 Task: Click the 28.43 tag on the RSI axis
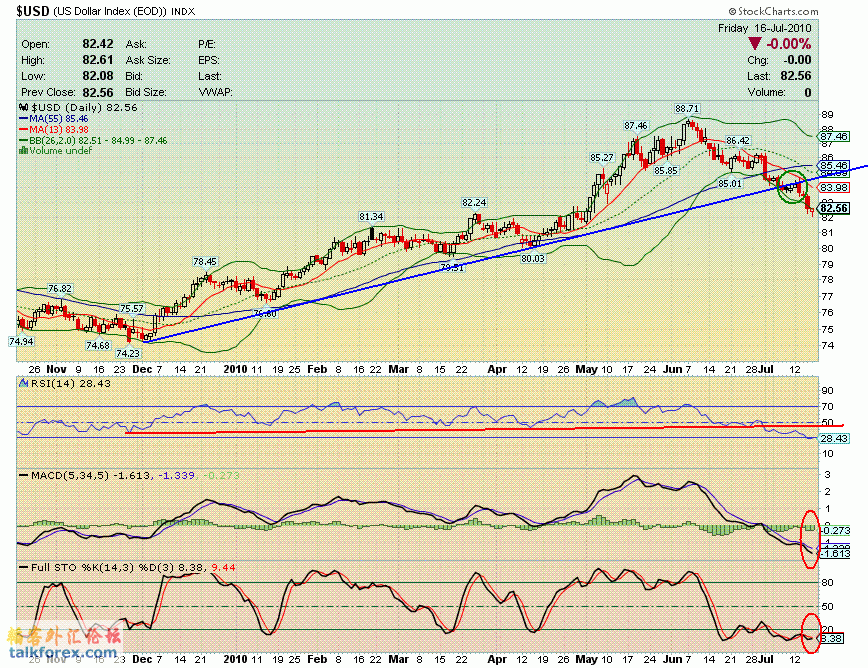(x=835, y=438)
